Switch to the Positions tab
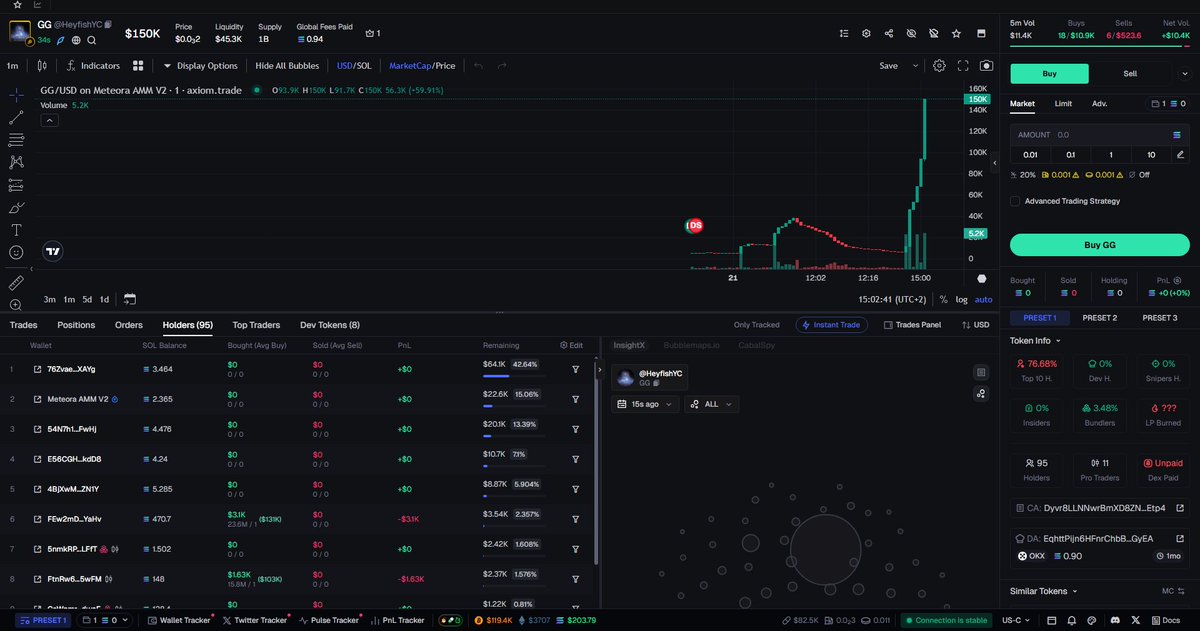This screenshot has width=1200, height=631. point(76,325)
